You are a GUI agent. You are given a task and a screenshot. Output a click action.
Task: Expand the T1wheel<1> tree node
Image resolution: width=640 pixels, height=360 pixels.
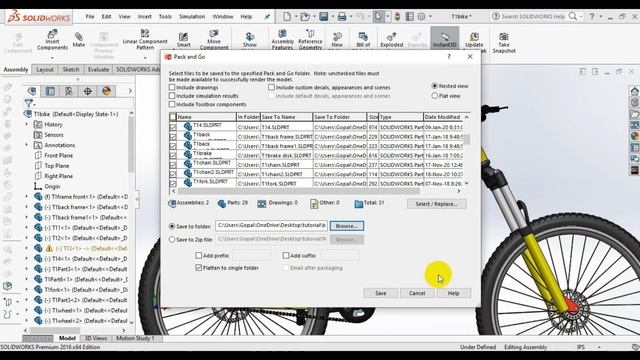click(27, 310)
